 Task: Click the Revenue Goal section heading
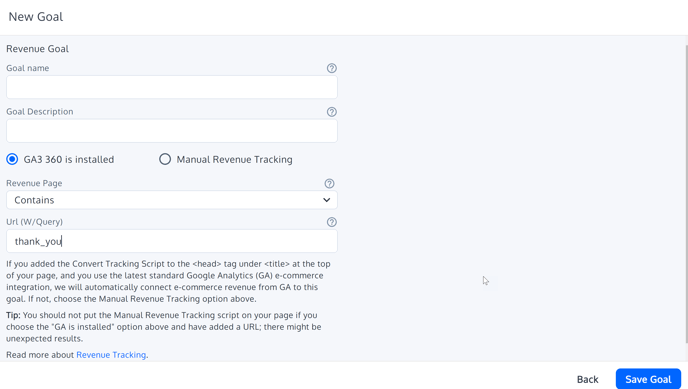coord(37,49)
